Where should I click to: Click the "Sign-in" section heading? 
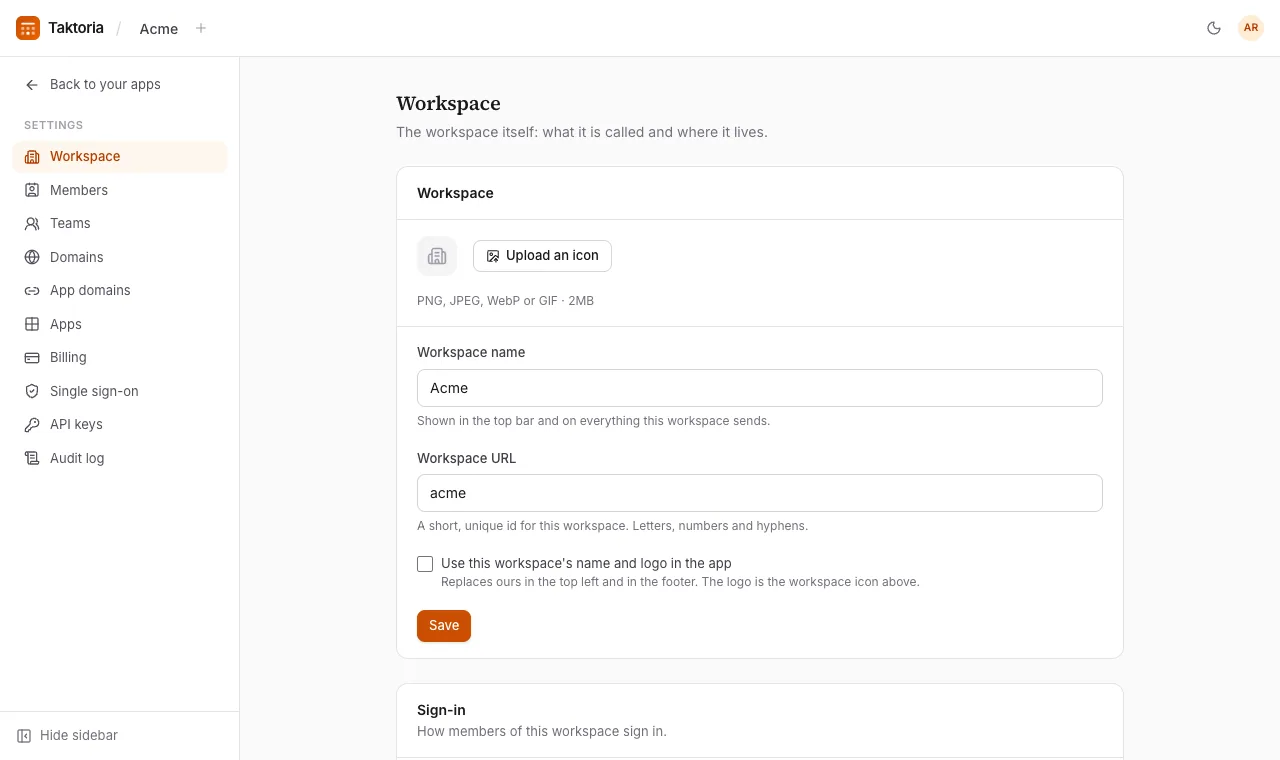click(x=441, y=710)
